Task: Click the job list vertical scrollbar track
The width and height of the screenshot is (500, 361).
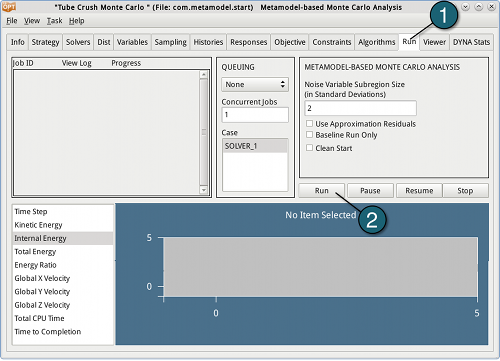Action: coord(204,132)
